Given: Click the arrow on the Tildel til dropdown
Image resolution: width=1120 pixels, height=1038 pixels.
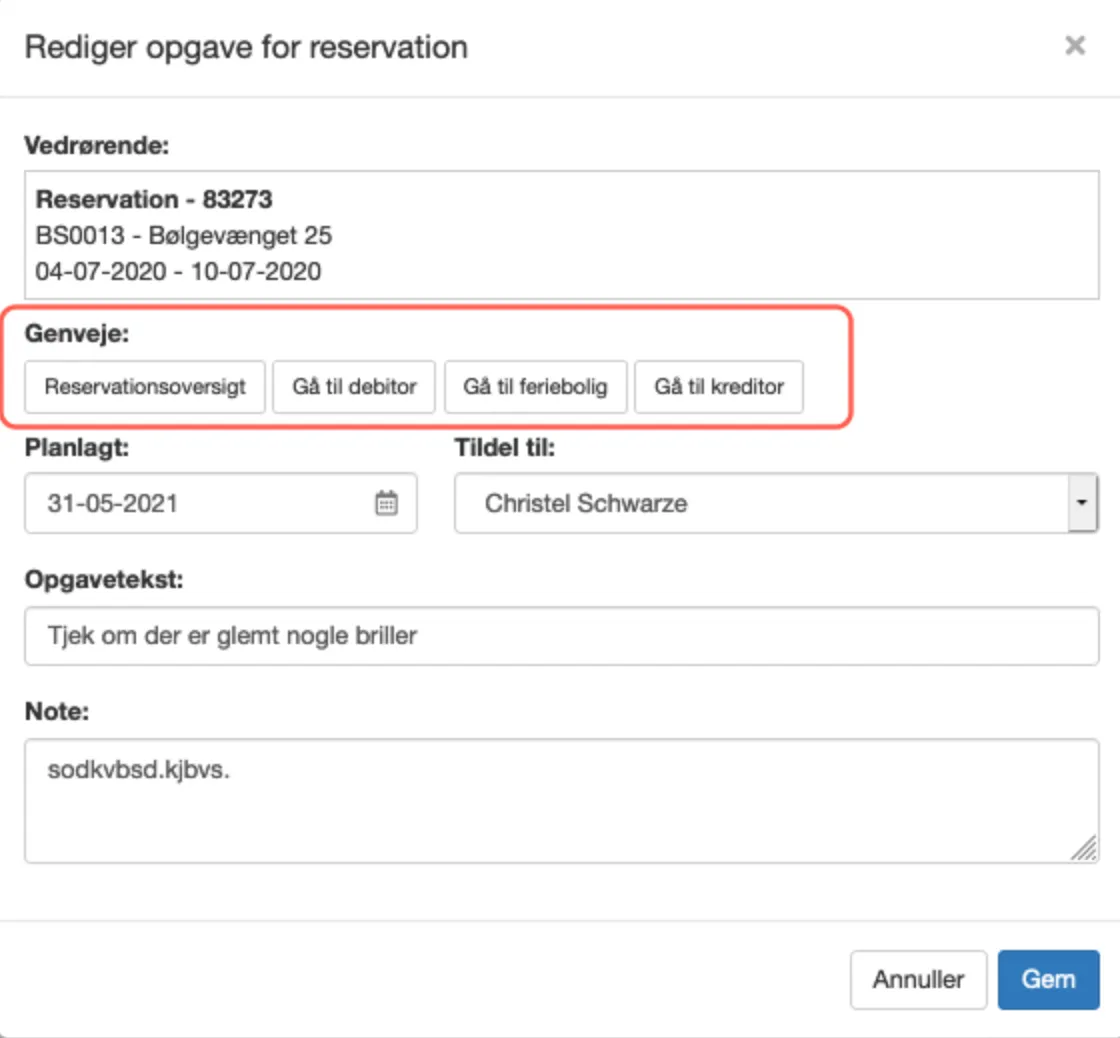Looking at the screenshot, I should (x=1081, y=503).
